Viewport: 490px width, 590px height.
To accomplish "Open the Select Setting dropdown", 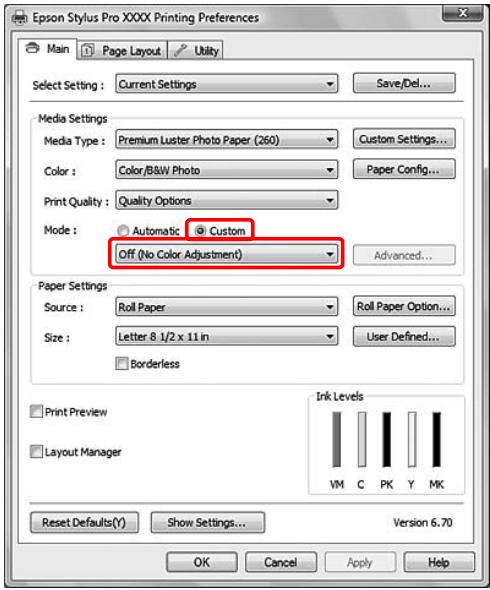I will tap(227, 84).
